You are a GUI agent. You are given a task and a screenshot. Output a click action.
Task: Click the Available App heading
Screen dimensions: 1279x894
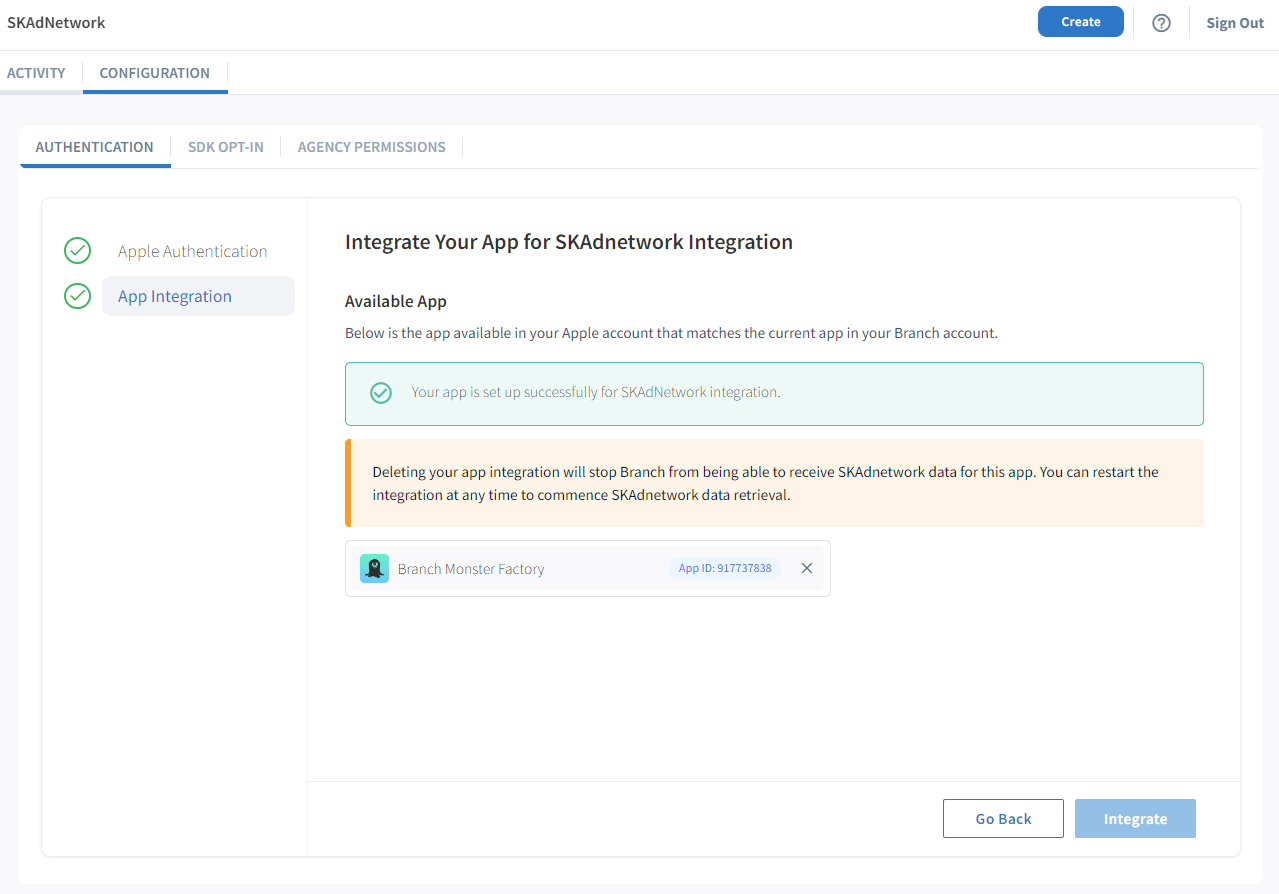pyautogui.click(x=396, y=301)
